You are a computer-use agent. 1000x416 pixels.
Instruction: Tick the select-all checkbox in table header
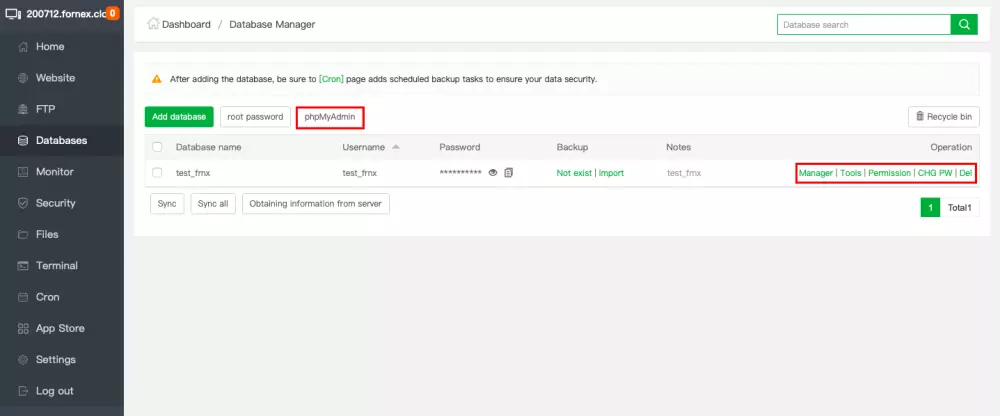(x=158, y=147)
